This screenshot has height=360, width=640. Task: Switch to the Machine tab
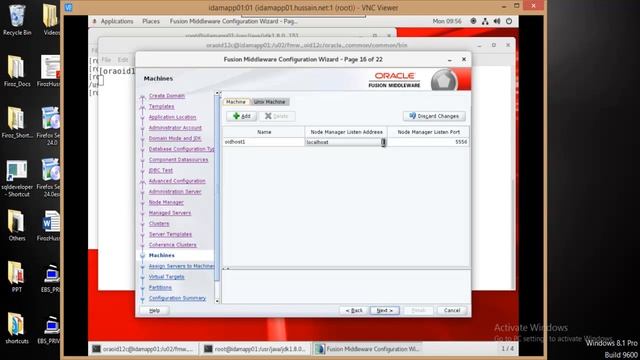[x=236, y=102]
